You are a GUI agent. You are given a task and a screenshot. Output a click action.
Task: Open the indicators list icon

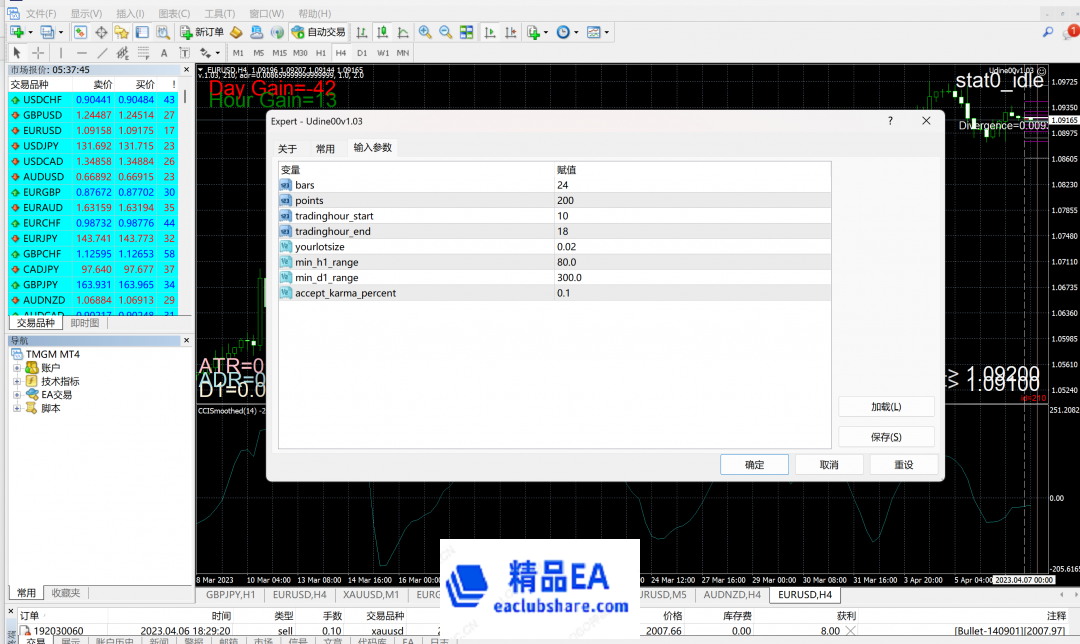[x=533, y=32]
